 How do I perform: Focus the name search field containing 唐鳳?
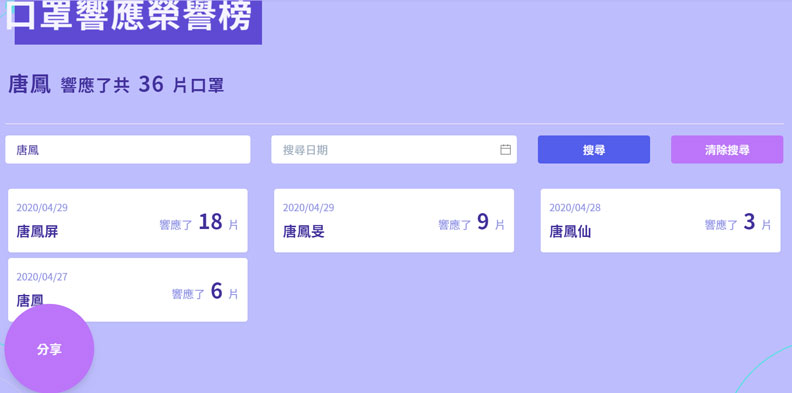click(x=128, y=150)
